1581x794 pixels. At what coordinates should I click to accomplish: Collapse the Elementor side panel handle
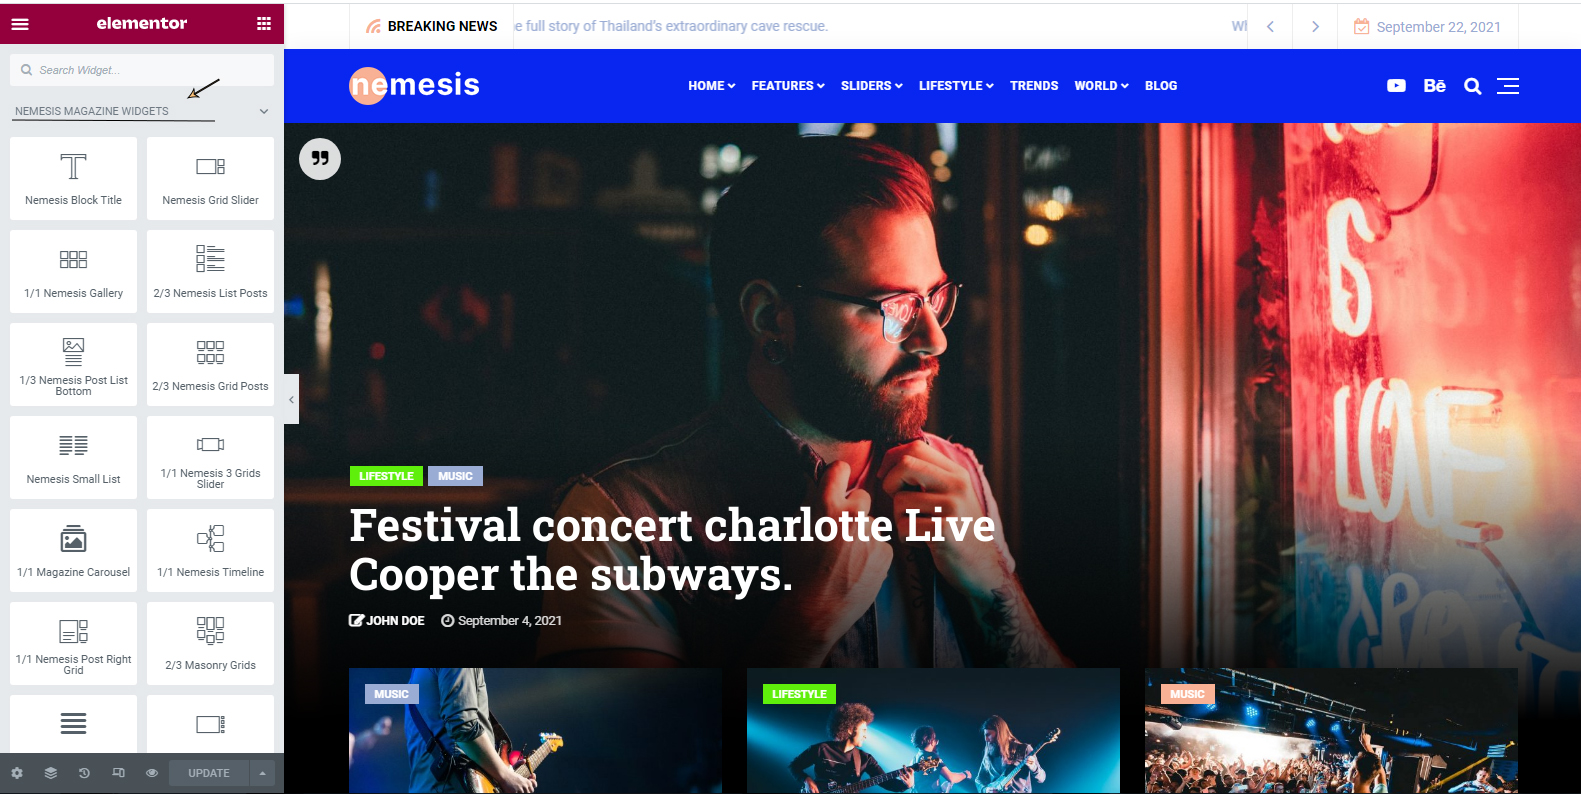click(291, 399)
